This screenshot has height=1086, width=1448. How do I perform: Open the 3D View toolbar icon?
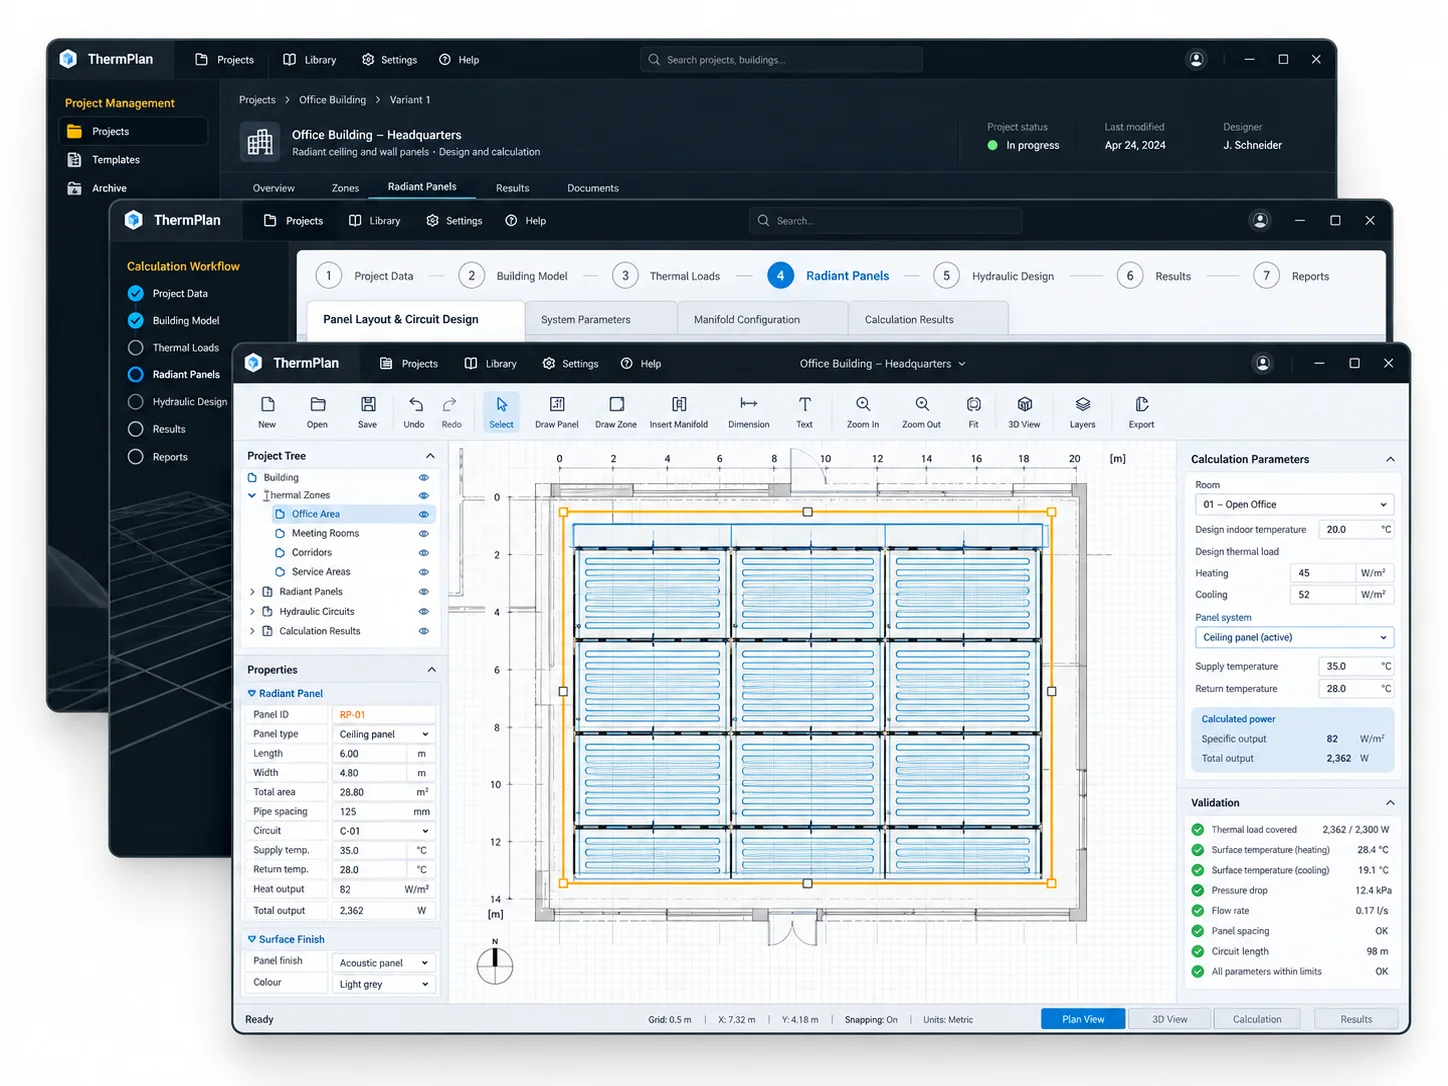pyautogui.click(x=1024, y=411)
